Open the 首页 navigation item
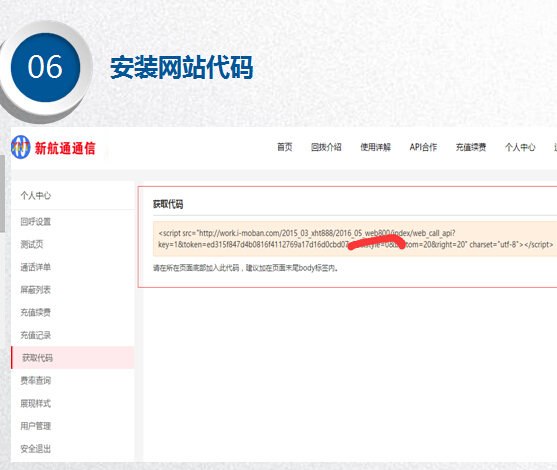 click(x=285, y=147)
